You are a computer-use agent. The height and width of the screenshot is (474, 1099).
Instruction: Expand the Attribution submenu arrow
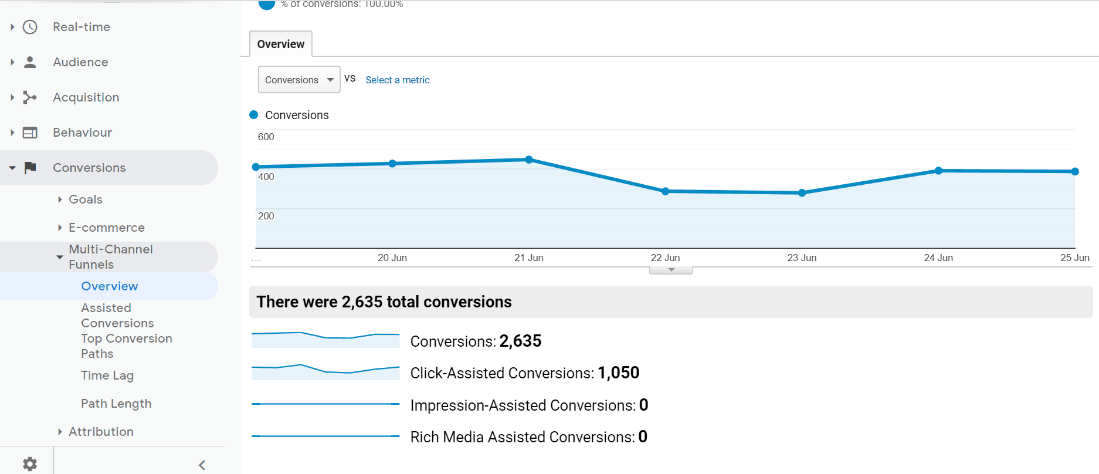click(x=60, y=432)
